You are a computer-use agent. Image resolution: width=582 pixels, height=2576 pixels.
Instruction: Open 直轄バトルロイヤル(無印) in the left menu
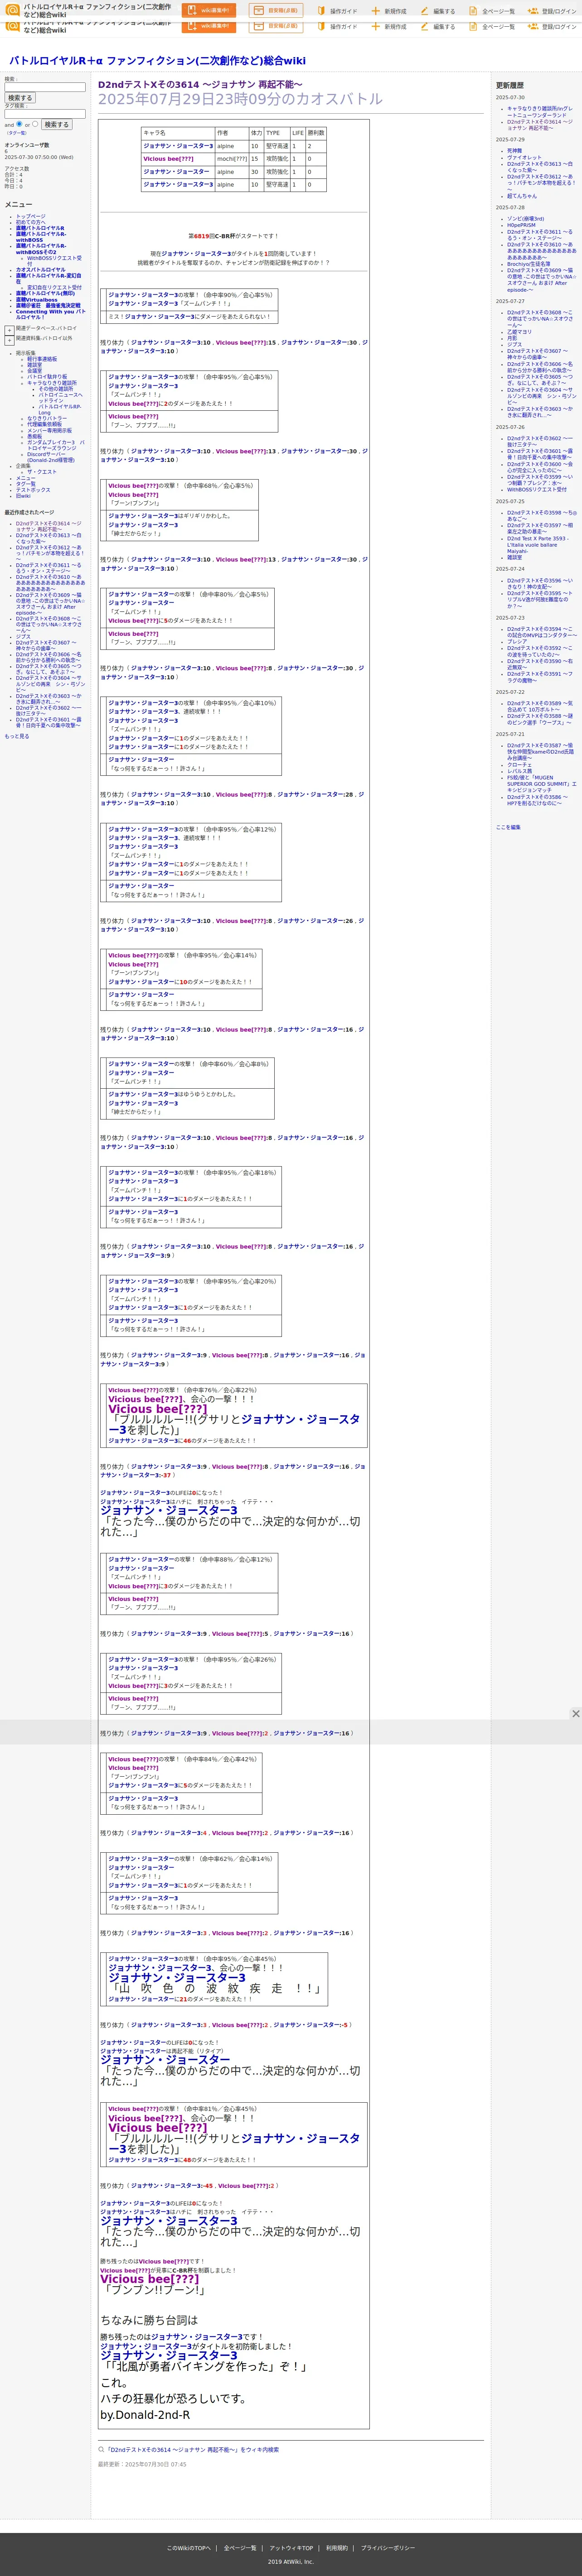pyautogui.click(x=44, y=293)
